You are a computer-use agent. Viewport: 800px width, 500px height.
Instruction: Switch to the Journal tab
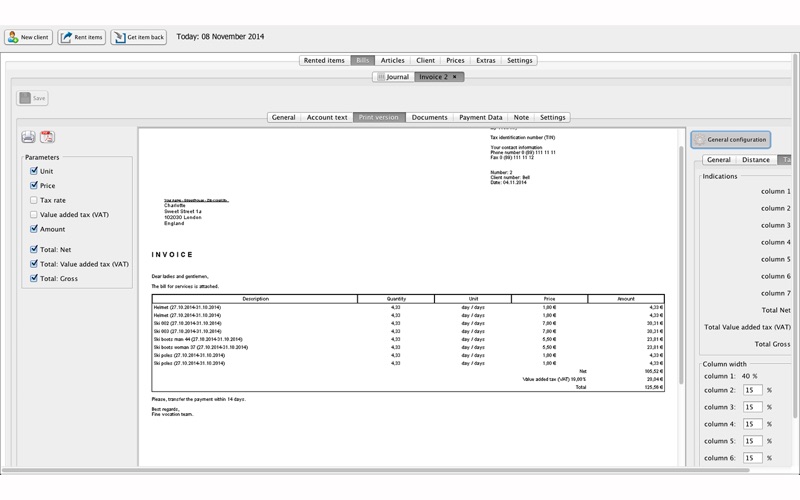point(393,77)
